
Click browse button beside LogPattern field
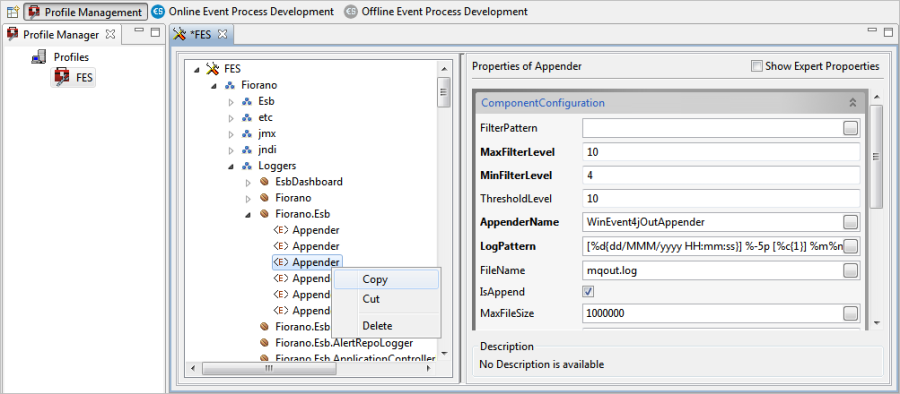[851, 246]
